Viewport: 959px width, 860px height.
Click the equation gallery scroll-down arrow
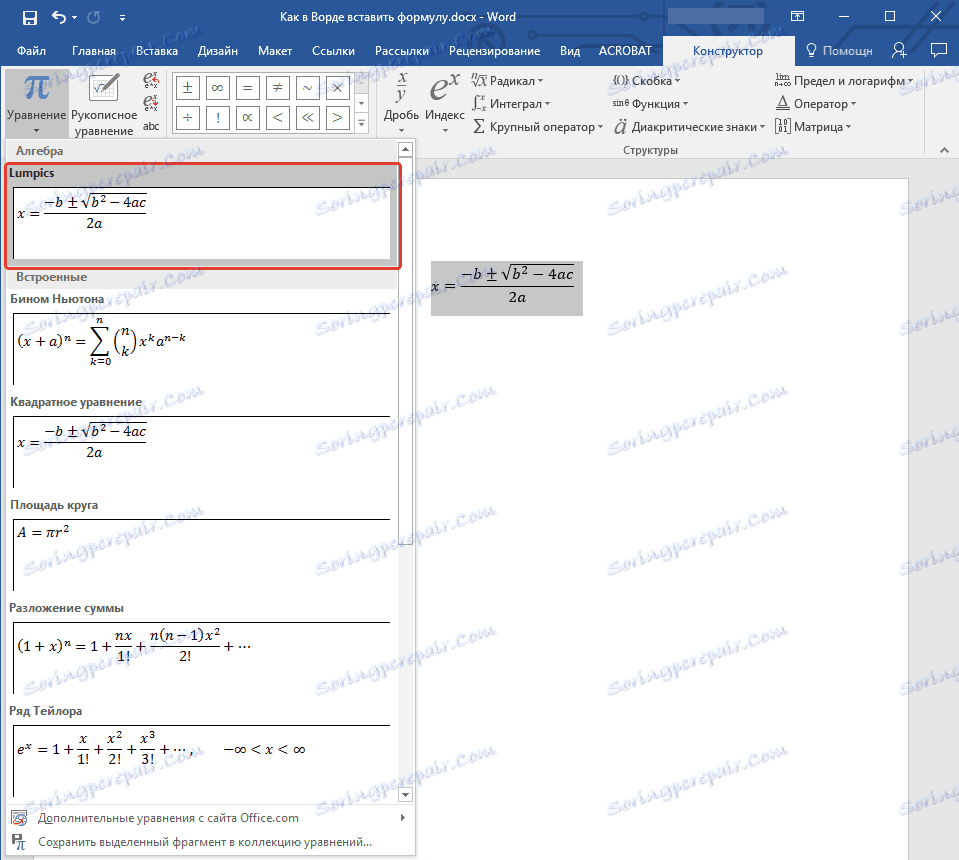click(x=405, y=795)
